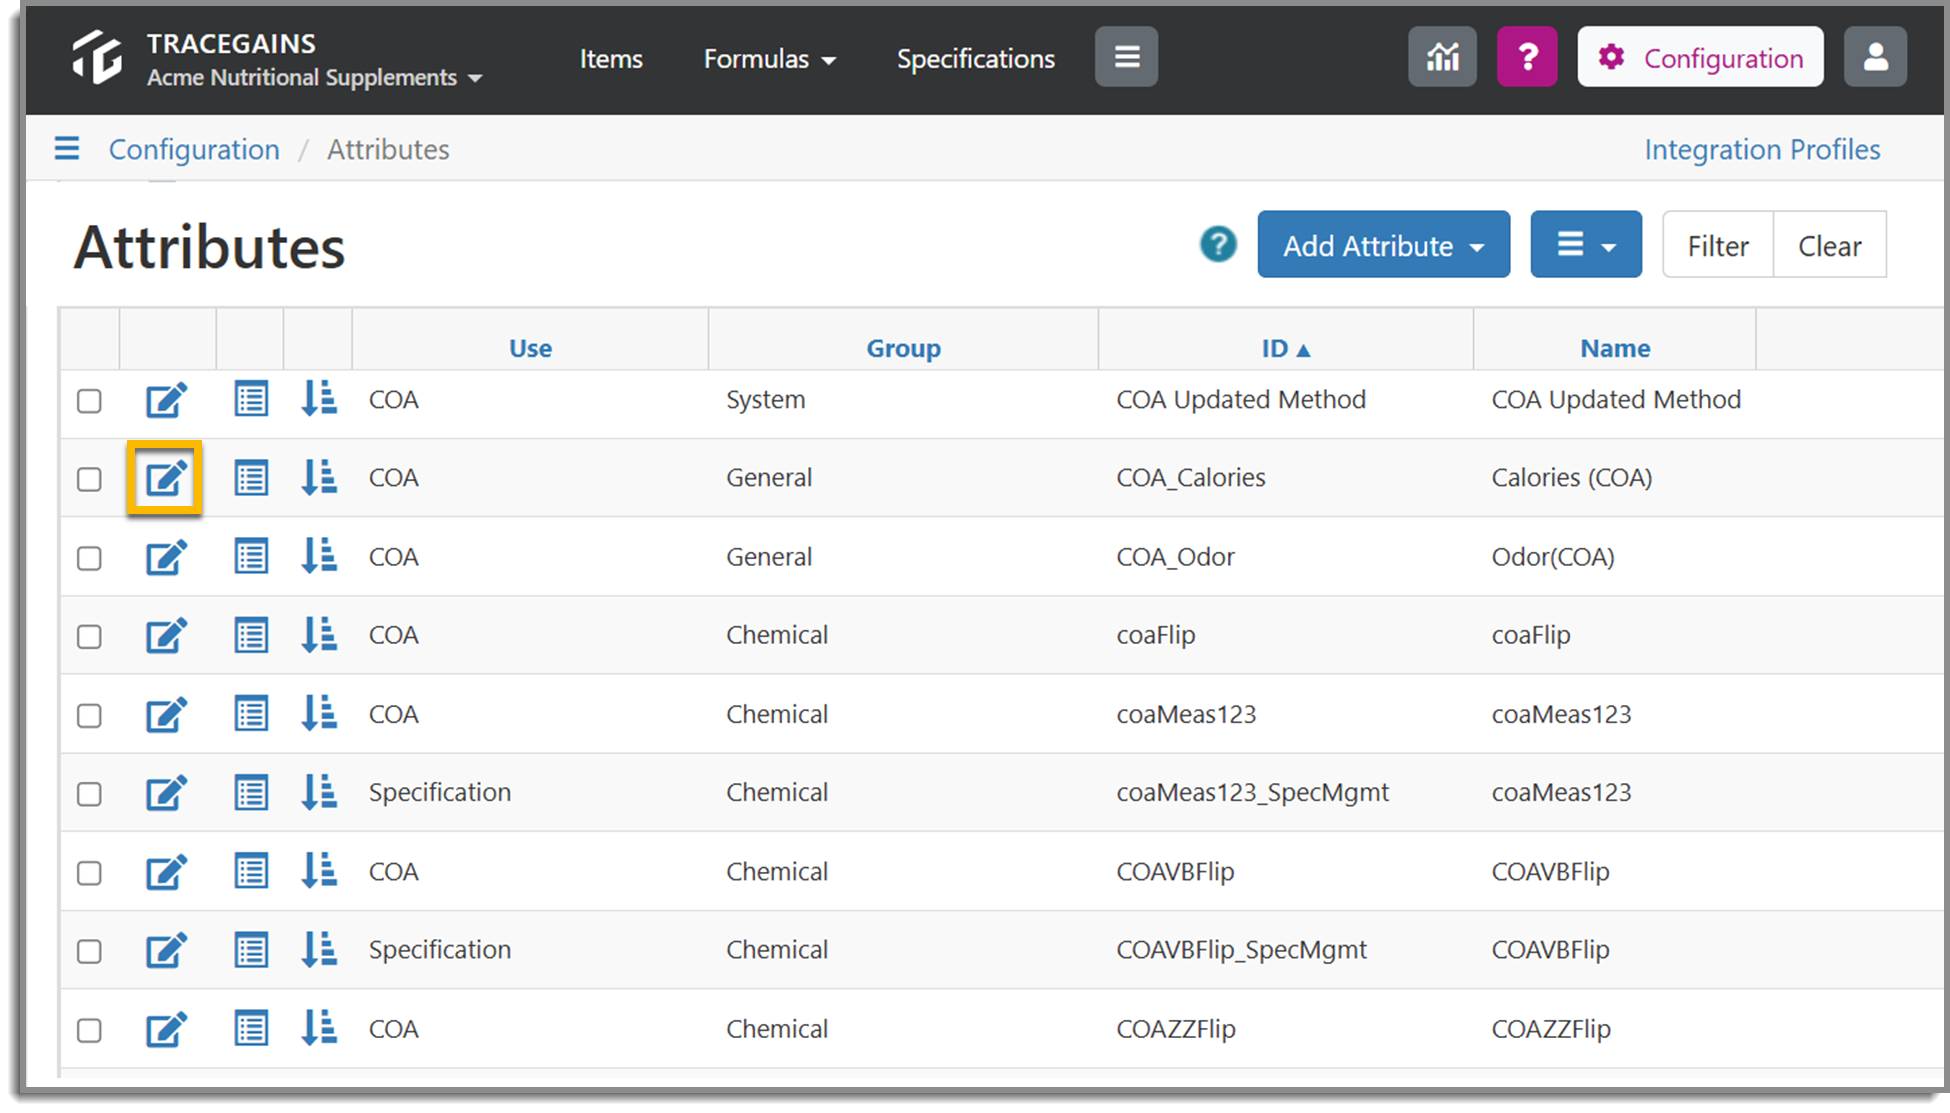Viewport: 1950px width, 1113px height.
Task: Click the Clear button
Action: coord(1830,245)
